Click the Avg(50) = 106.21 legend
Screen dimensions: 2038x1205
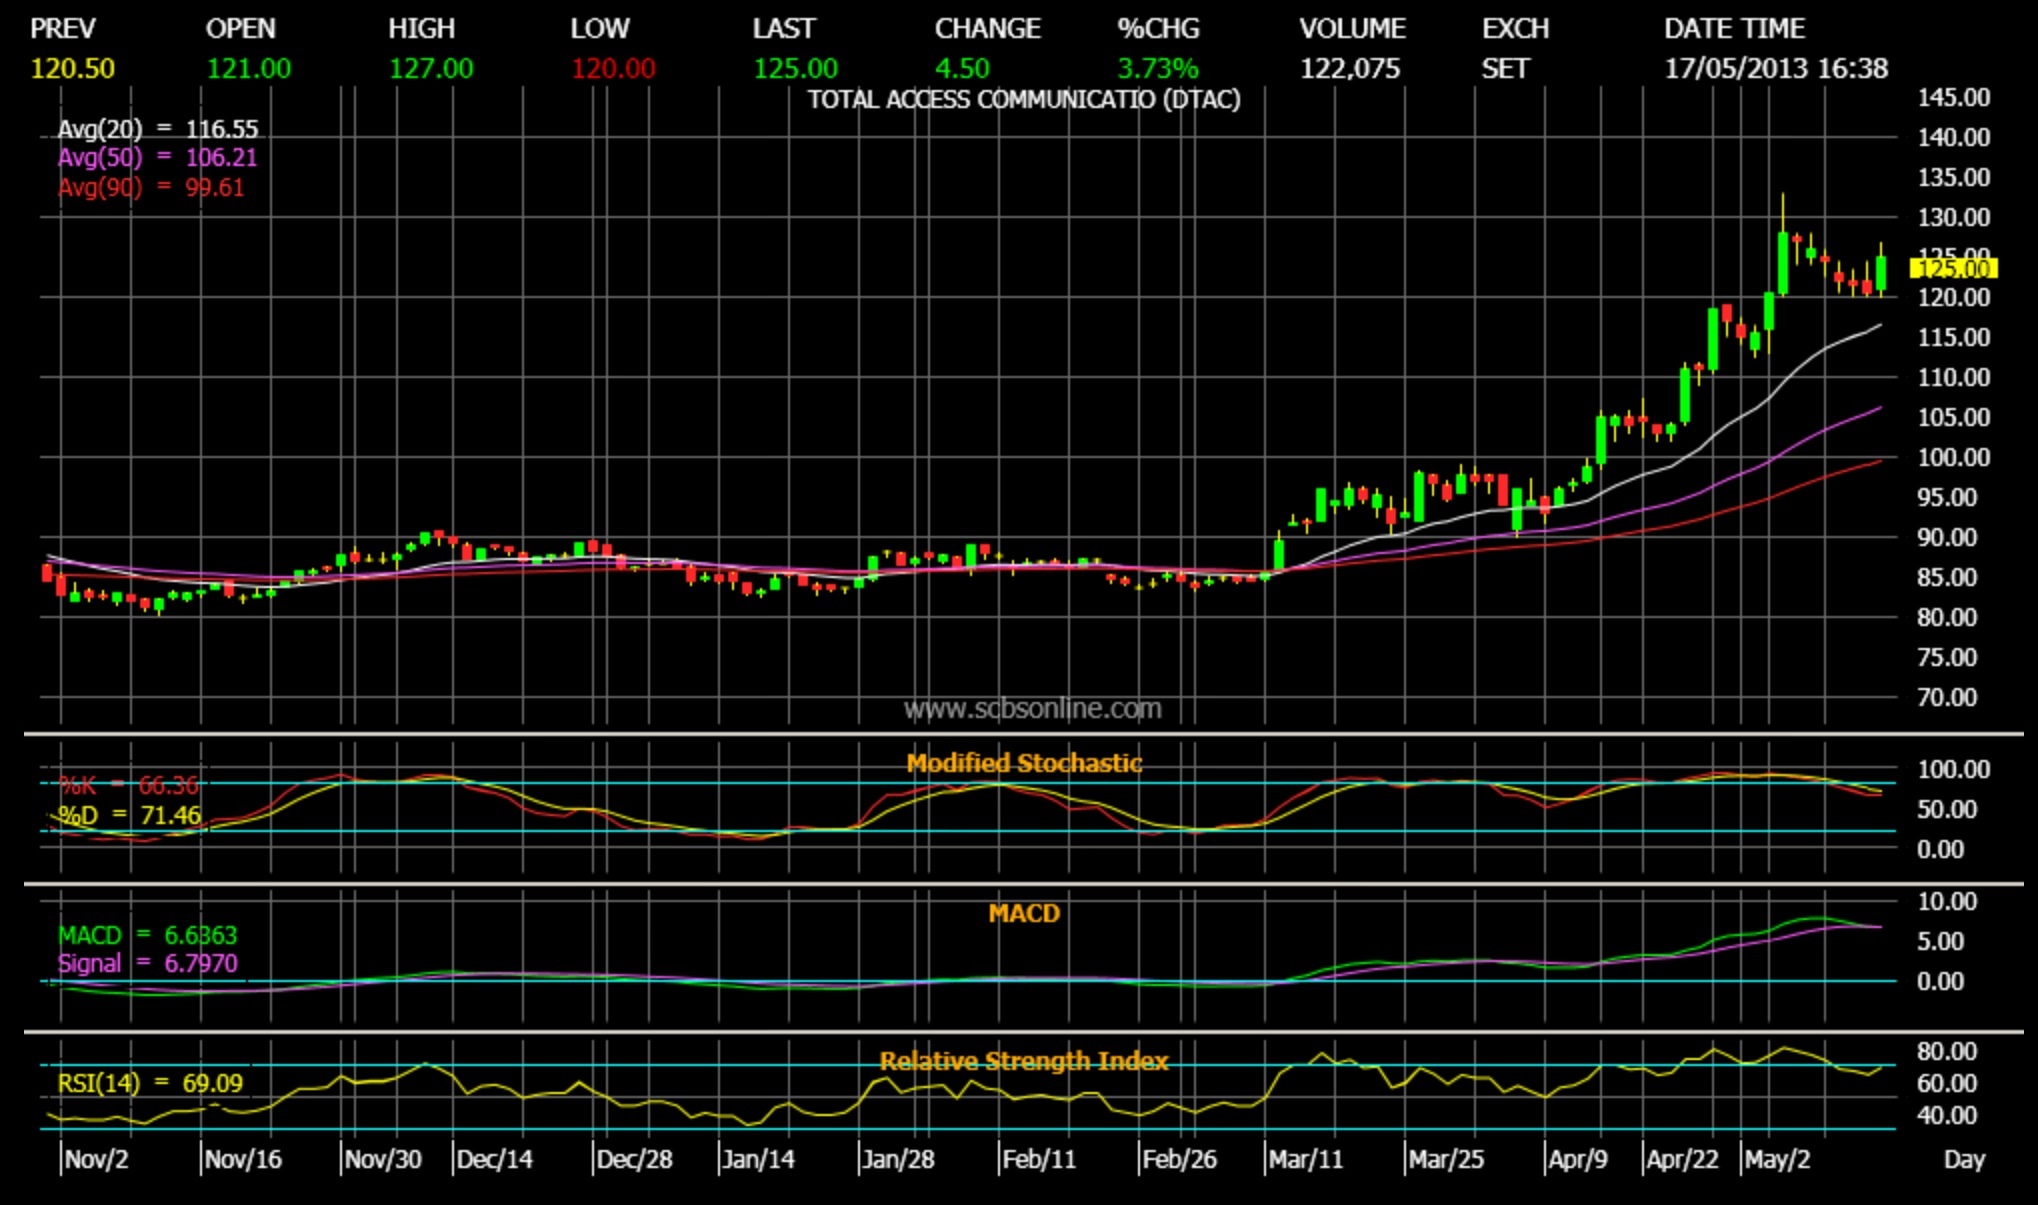pos(158,157)
